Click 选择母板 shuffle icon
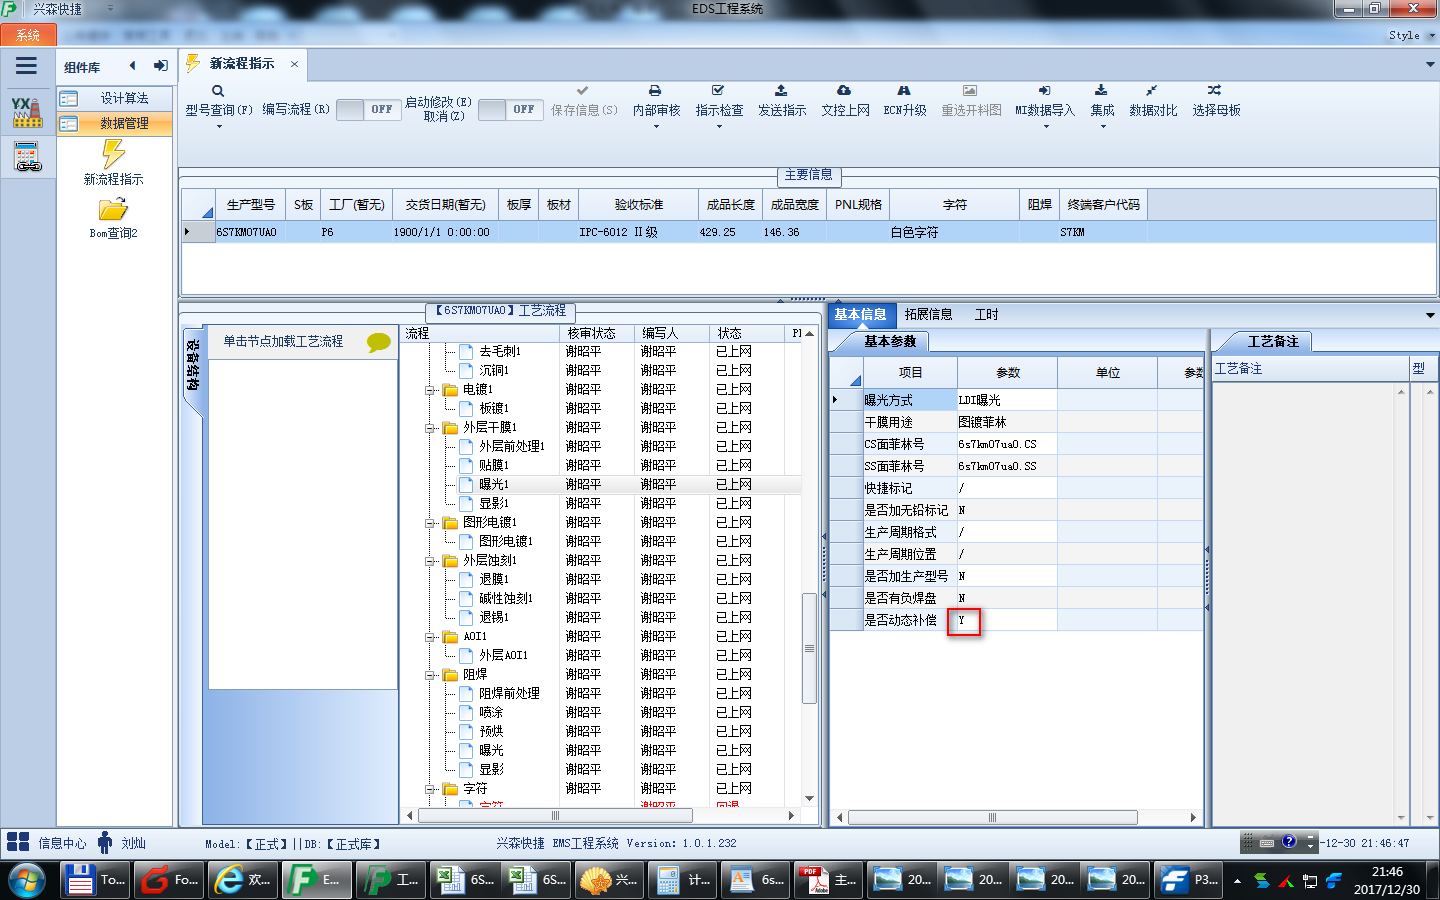Screen dimensions: 1440x900 point(1214,90)
